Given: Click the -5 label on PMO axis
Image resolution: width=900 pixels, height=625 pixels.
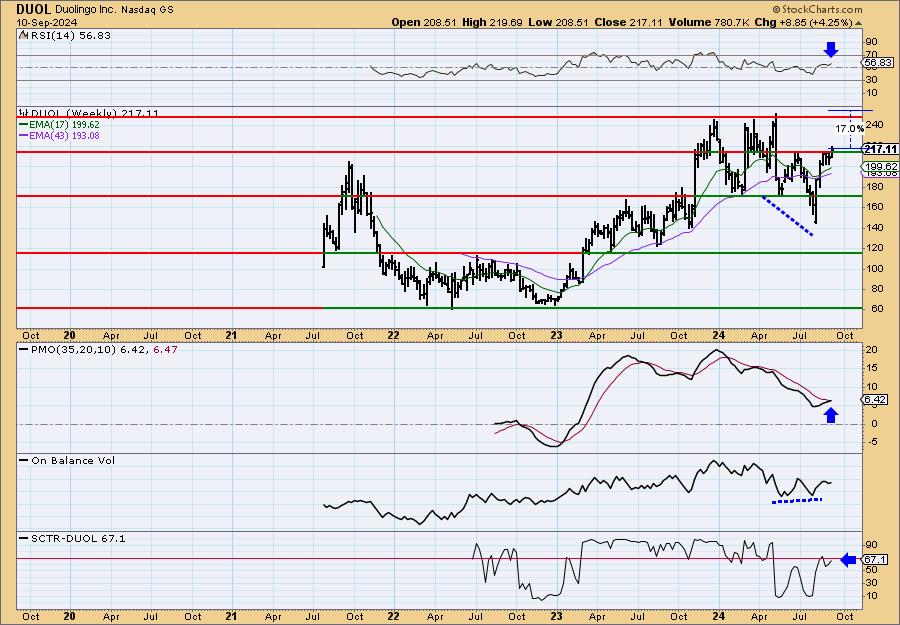Looking at the screenshot, I should pyautogui.click(x=871, y=442).
